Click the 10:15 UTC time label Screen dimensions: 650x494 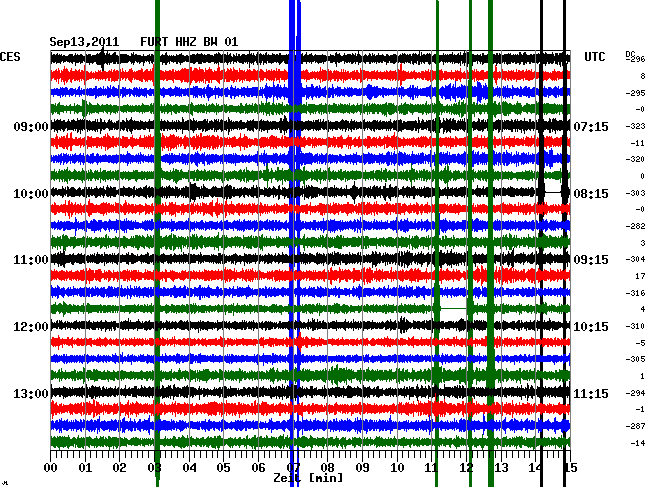click(x=591, y=327)
